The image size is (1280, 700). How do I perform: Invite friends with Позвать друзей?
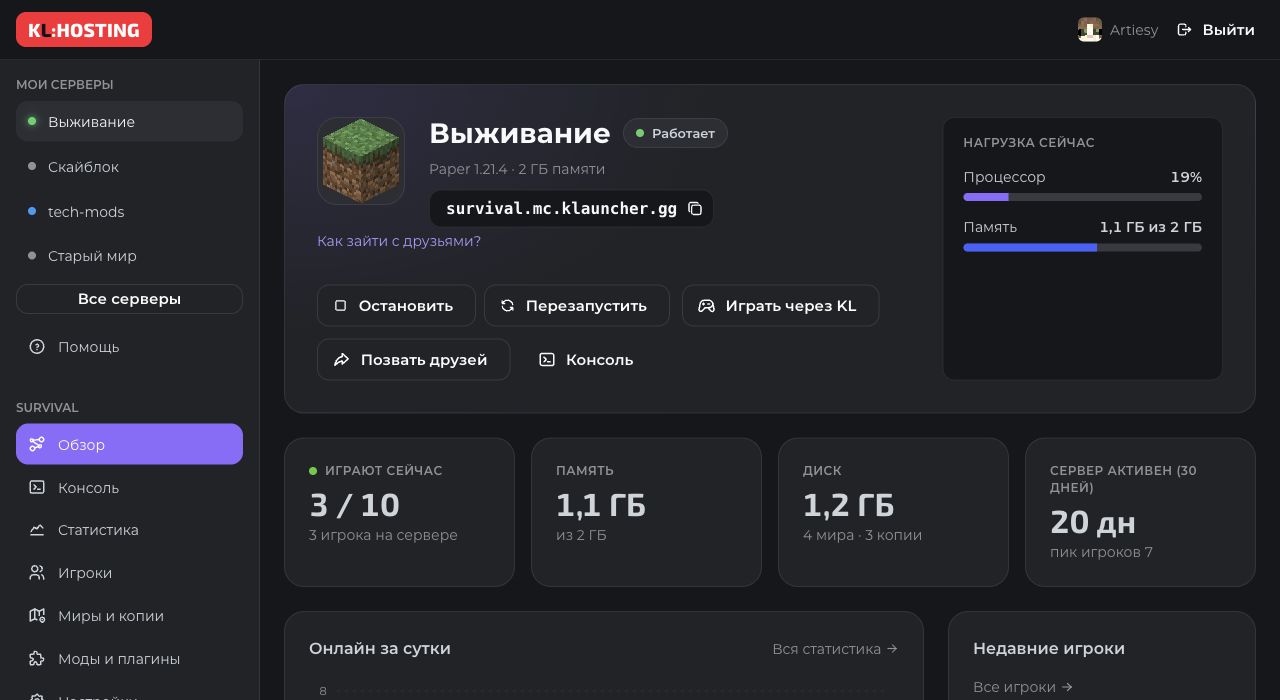point(413,360)
